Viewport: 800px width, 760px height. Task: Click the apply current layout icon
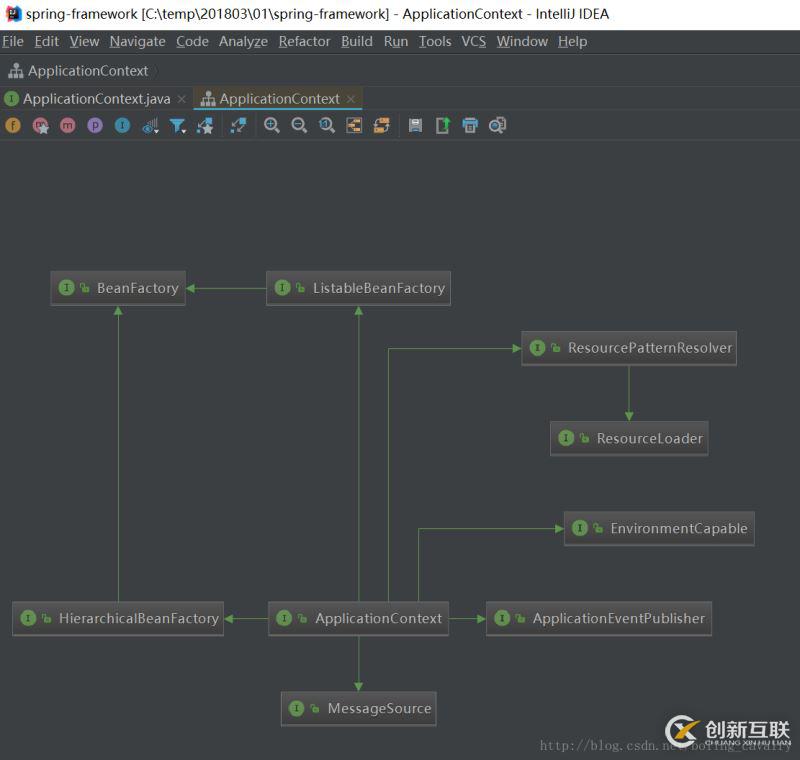coord(382,125)
